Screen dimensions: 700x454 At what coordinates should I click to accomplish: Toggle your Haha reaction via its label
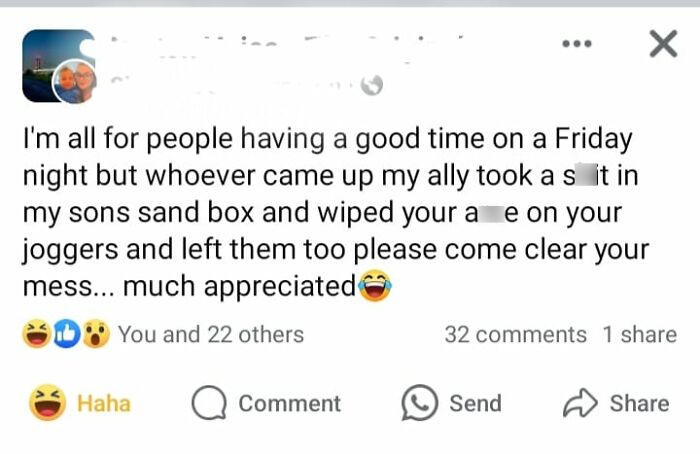point(104,403)
